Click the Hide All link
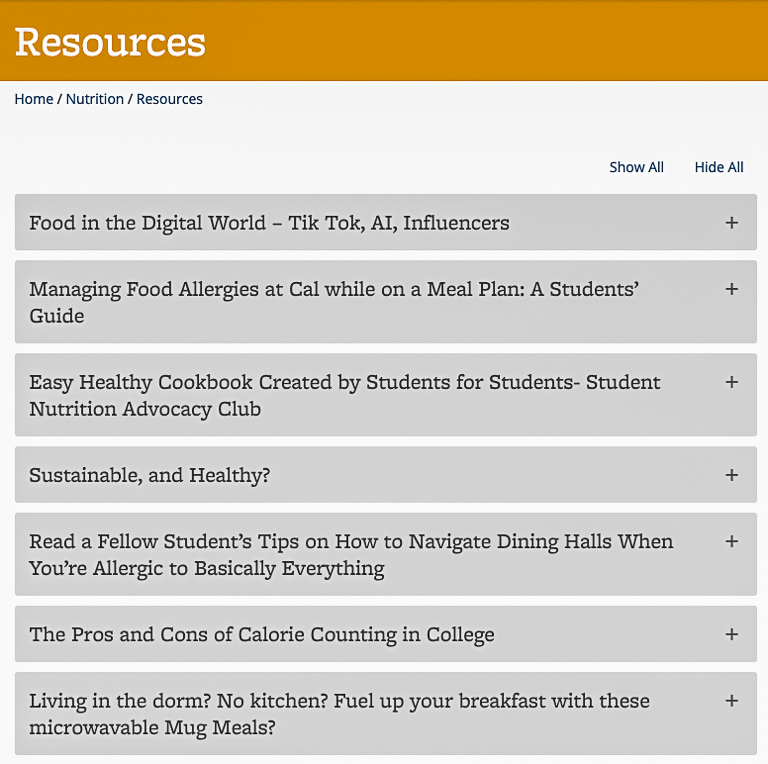768x764 pixels. point(719,167)
